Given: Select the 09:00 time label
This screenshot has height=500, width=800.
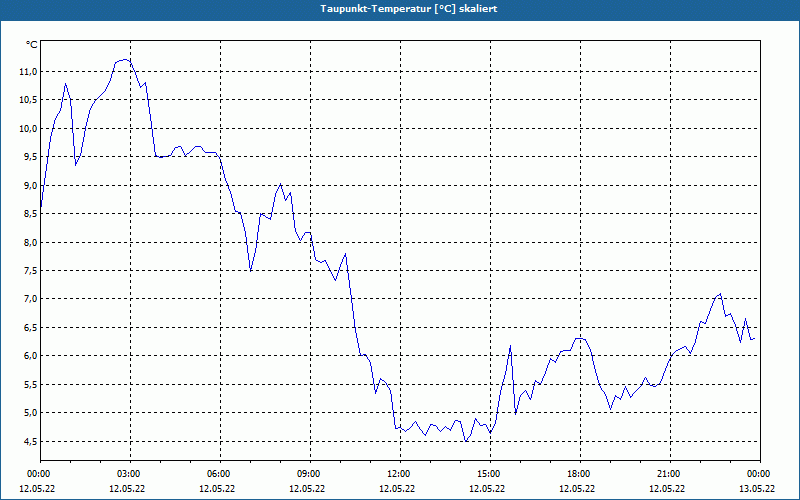Looking at the screenshot, I should tap(310, 474).
